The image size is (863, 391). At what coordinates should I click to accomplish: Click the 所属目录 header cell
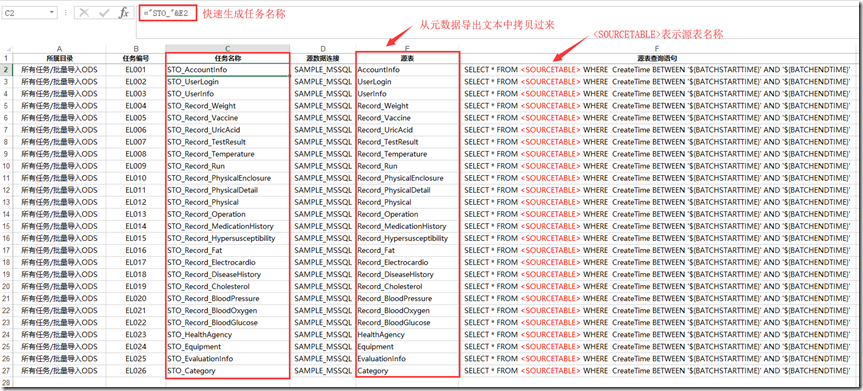point(59,58)
